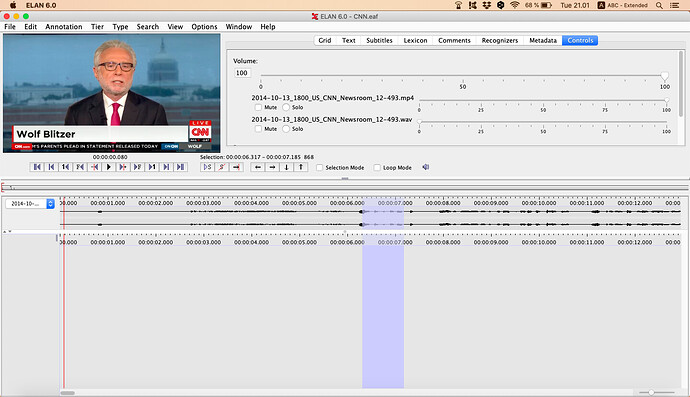The width and height of the screenshot is (690, 397).
Task: Clear the selection icon
Action: (222, 167)
